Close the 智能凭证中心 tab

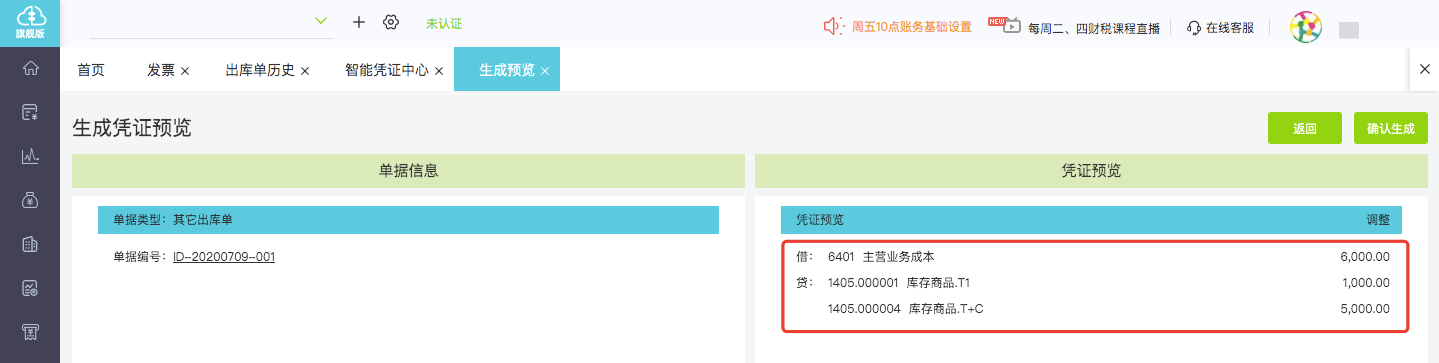point(438,71)
